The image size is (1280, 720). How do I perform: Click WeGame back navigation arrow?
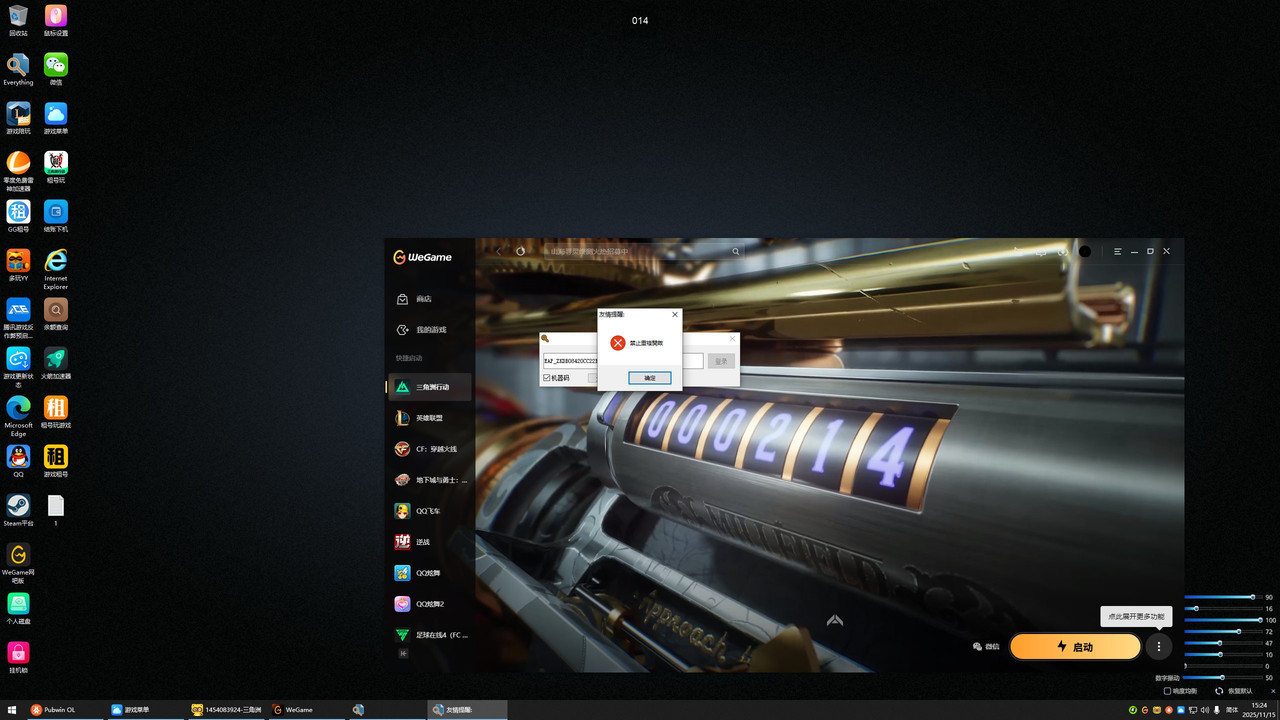(x=499, y=251)
